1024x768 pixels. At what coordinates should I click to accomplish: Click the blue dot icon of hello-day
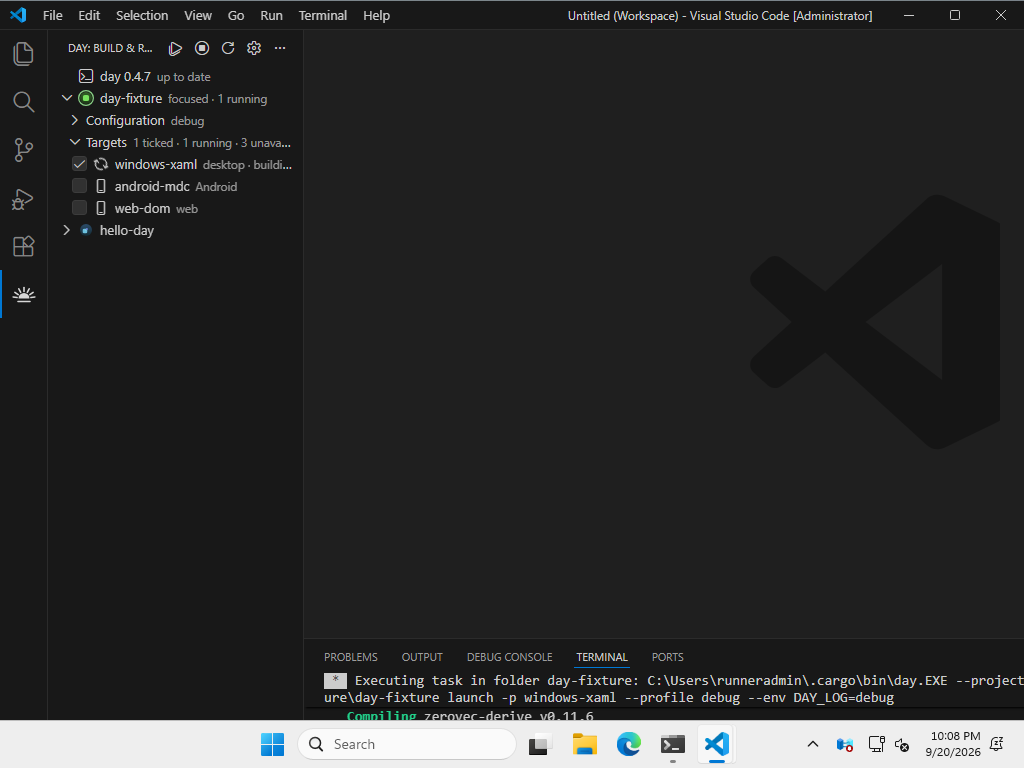pyautogui.click(x=86, y=231)
